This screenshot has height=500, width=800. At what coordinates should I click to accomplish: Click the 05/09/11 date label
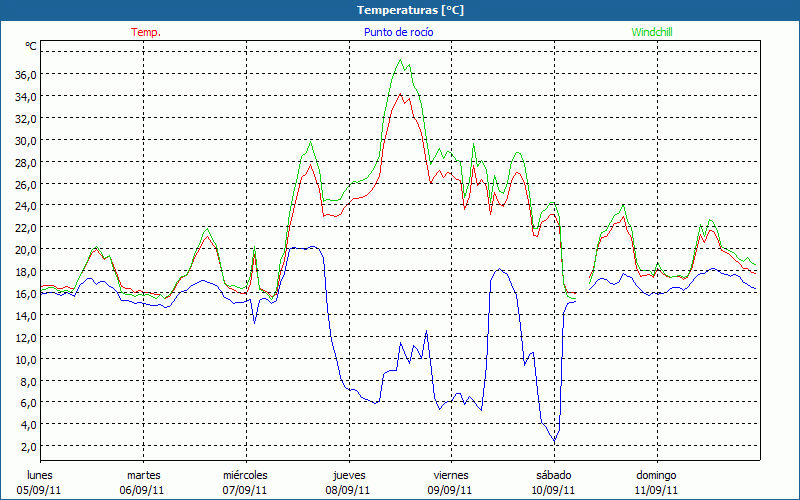(40, 490)
